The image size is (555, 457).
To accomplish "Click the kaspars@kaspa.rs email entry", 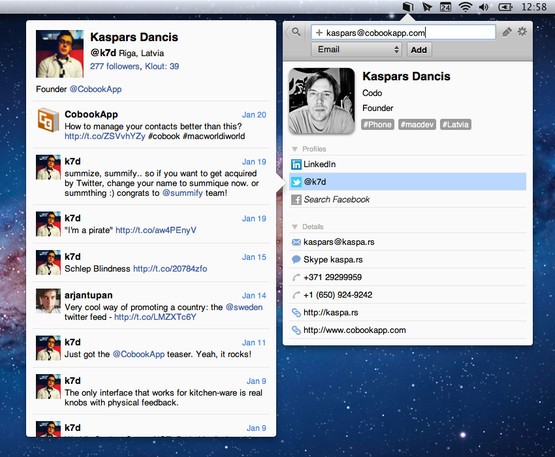I will click(408, 242).
